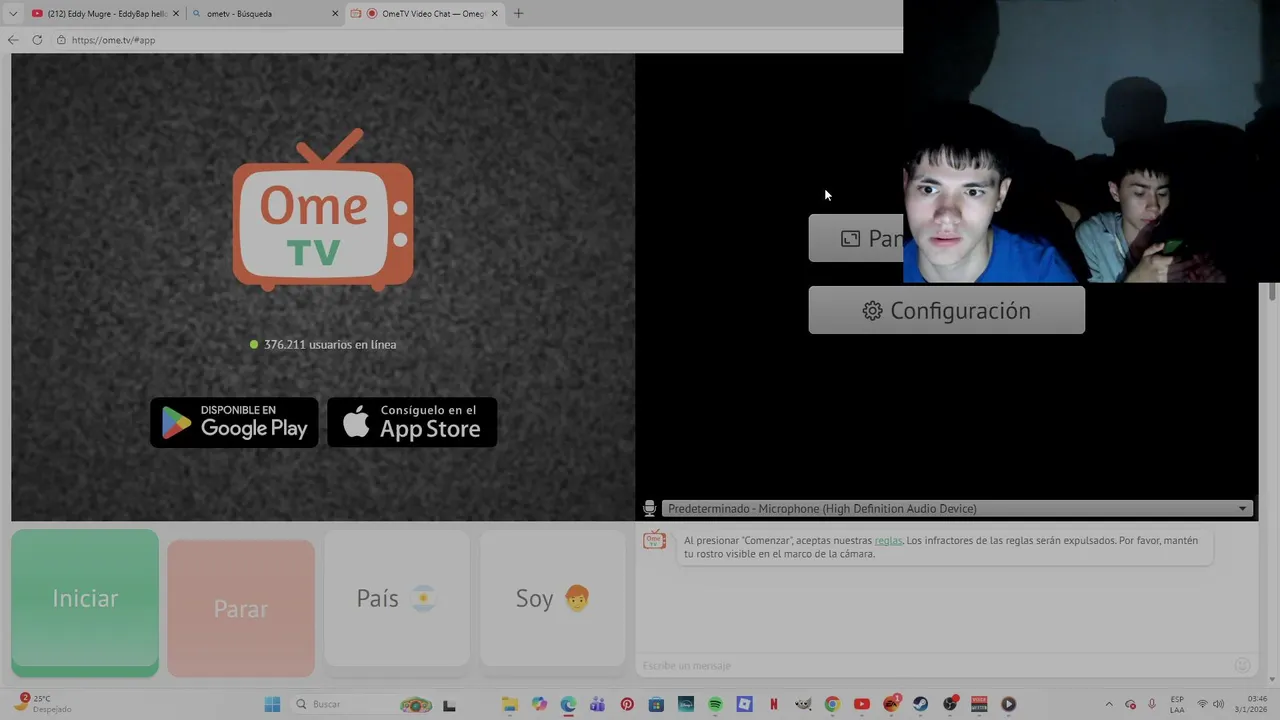Open the País country selector
1280x720 pixels.
coord(397,598)
